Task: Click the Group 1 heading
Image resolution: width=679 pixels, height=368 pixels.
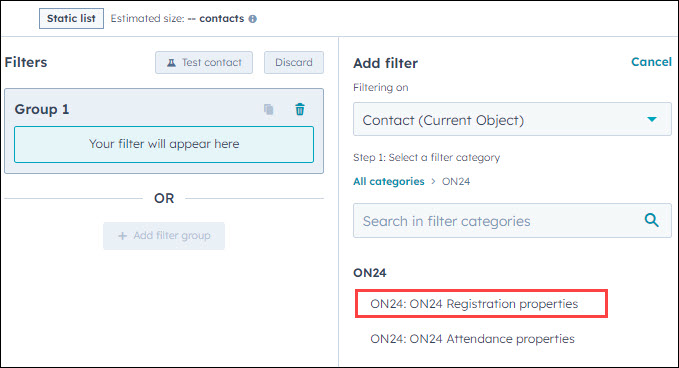Action: (42, 109)
